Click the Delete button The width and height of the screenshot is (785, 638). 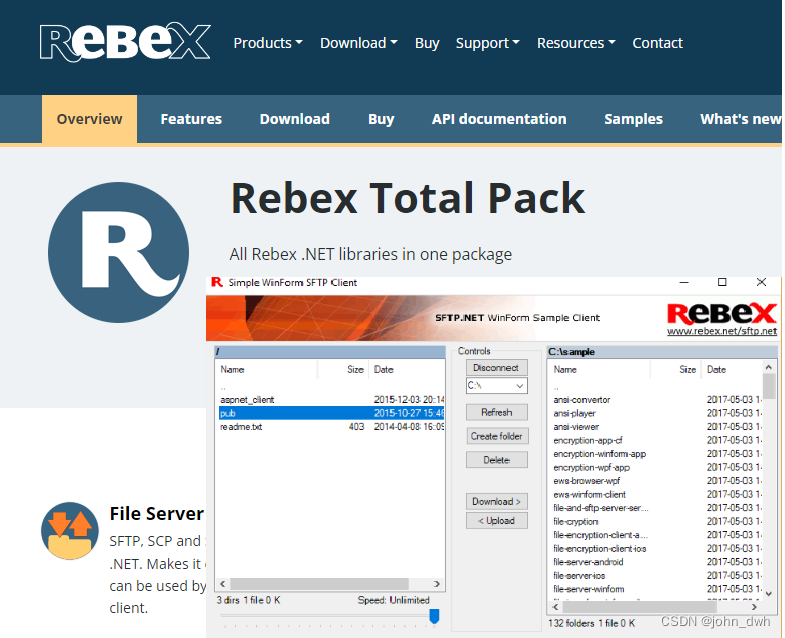pyautogui.click(x=496, y=460)
